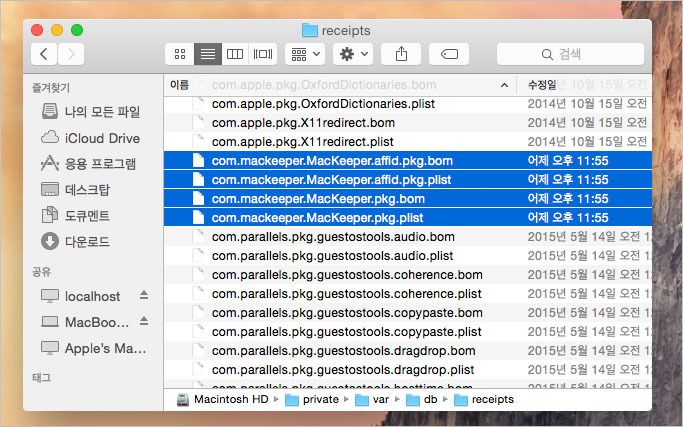Open 데스크탑 in sidebar

tap(76, 190)
